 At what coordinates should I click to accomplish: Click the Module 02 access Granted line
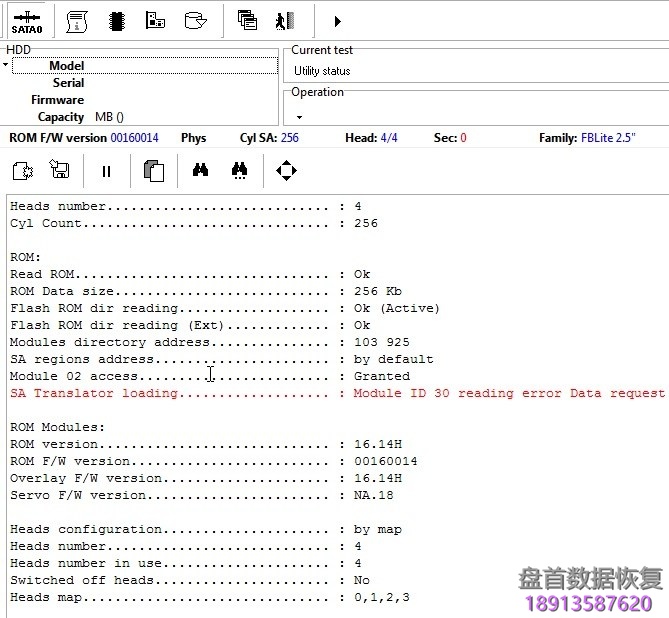click(210, 376)
